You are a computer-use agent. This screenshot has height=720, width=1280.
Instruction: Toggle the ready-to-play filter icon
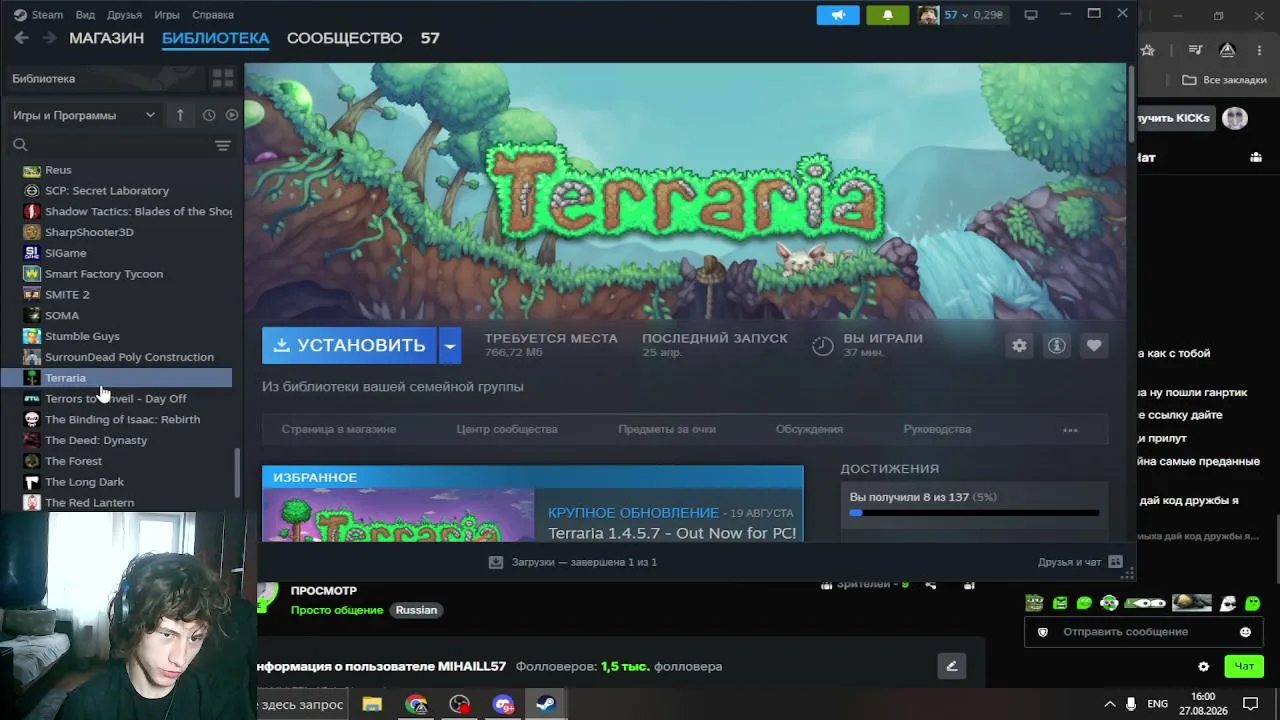(232, 115)
